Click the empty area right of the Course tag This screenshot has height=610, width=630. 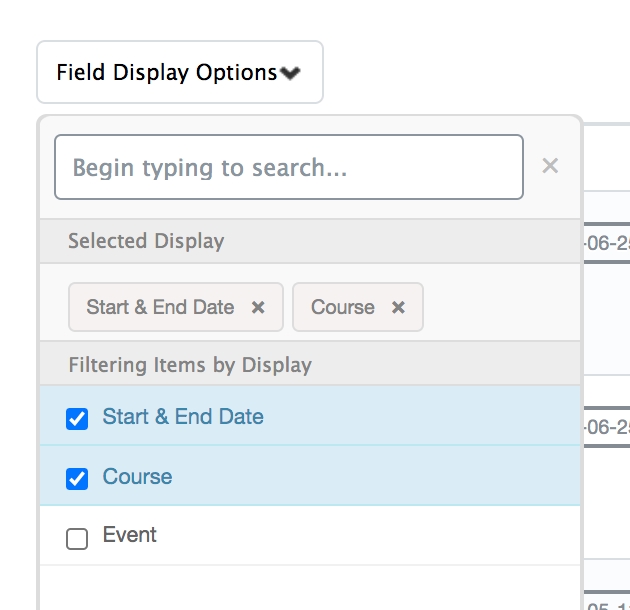[500, 307]
